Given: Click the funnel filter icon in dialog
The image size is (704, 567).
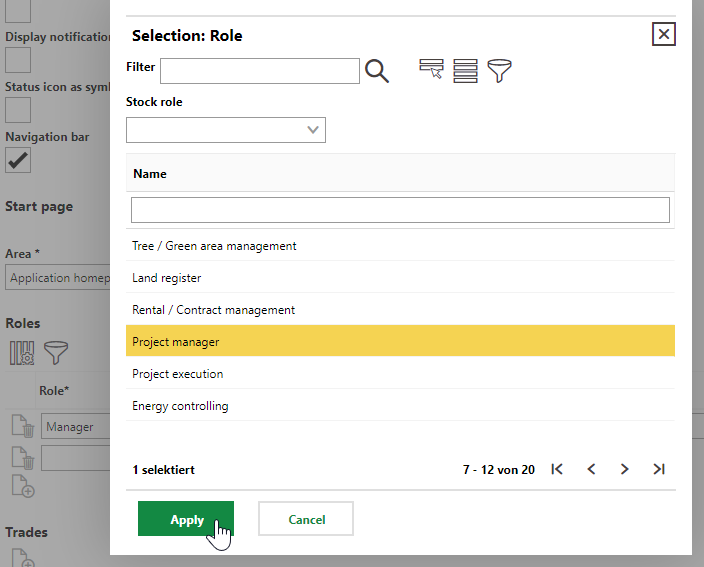Looking at the screenshot, I should pos(499,70).
